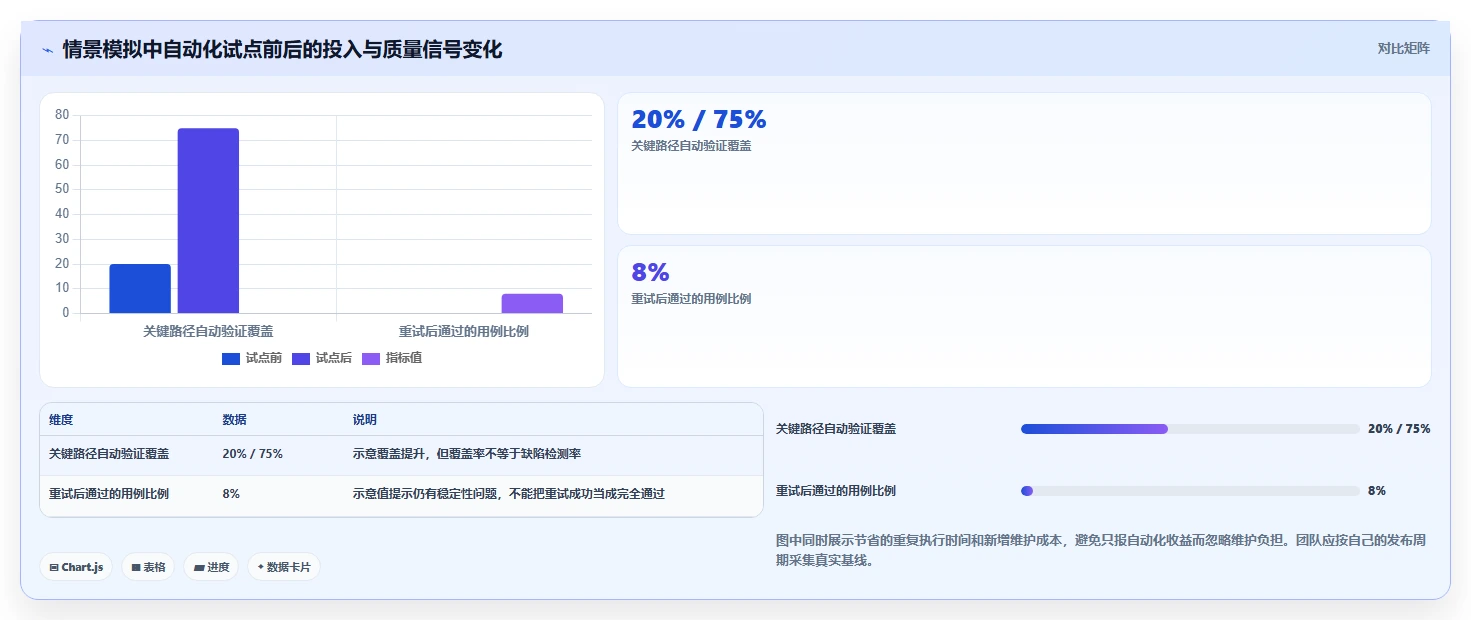The width and height of the screenshot is (1471, 620).
Task: Toggle the 指标值 legend entry
Action: pyautogui.click(x=392, y=358)
